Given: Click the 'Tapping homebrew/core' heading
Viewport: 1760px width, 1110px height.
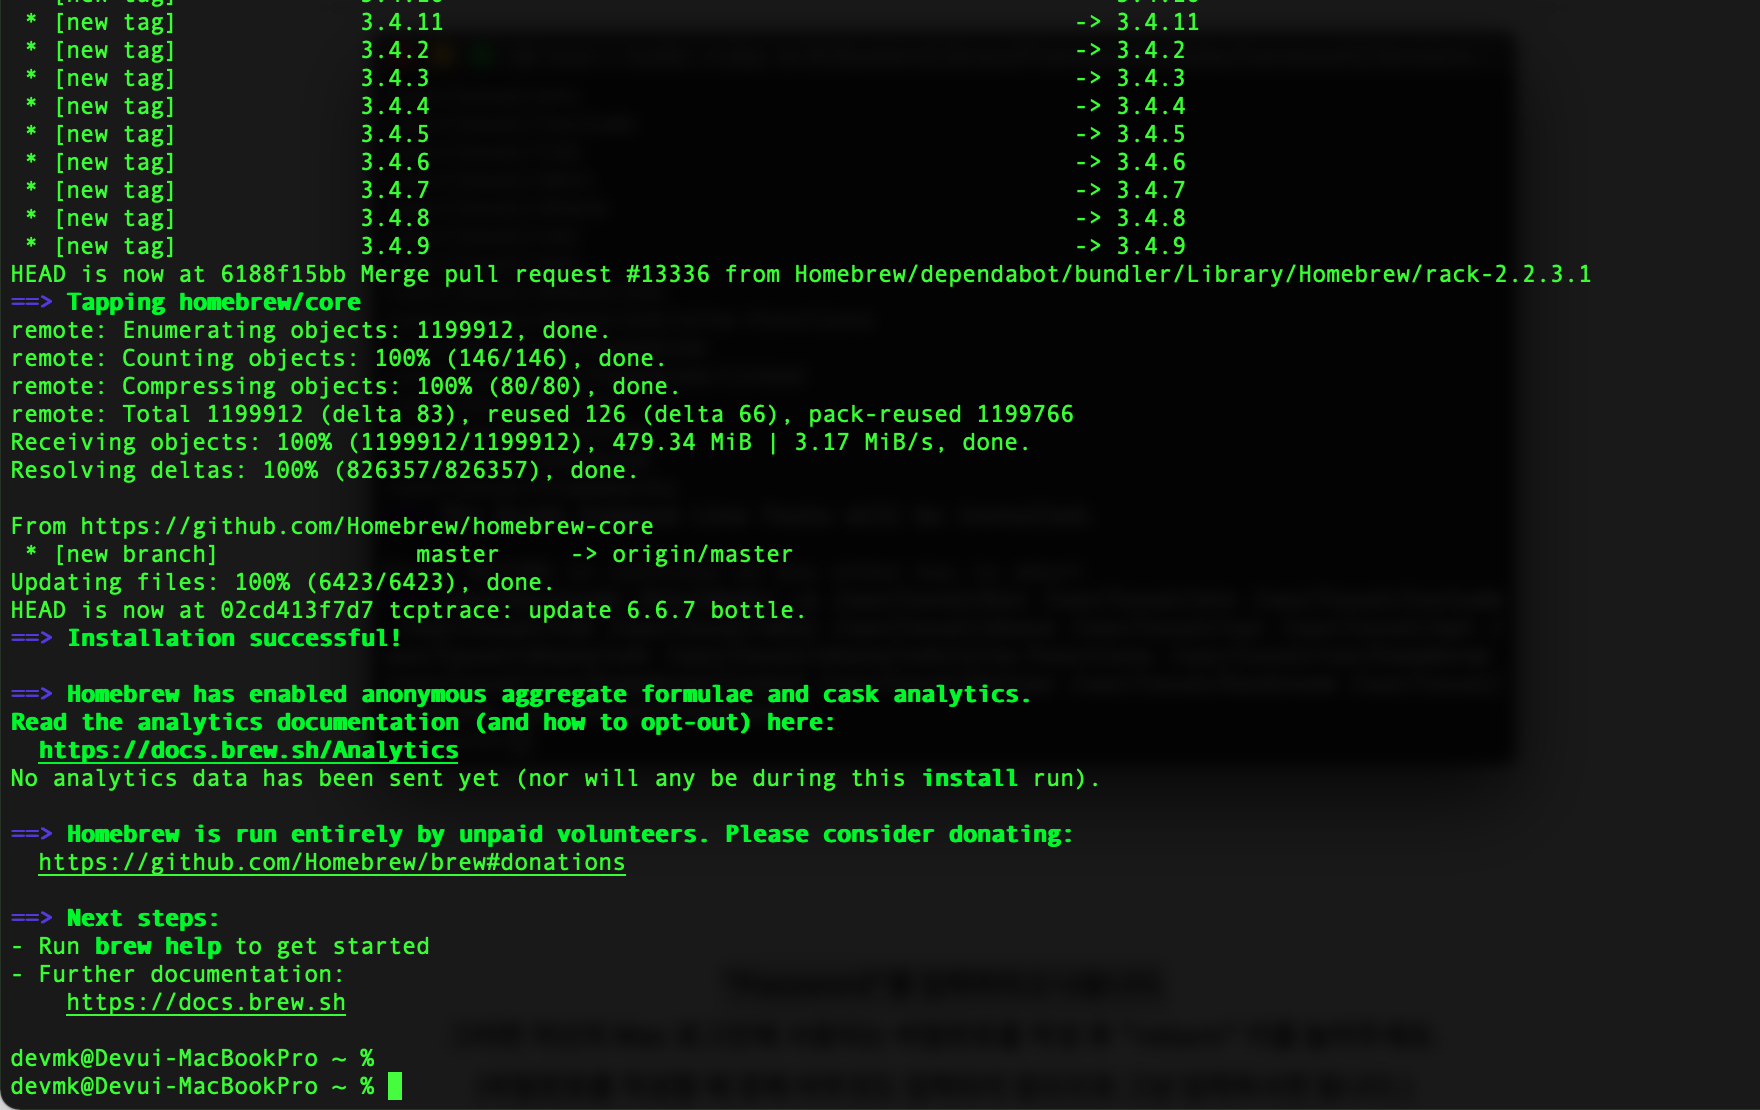Looking at the screenshot, I should [x=186, y=302].
